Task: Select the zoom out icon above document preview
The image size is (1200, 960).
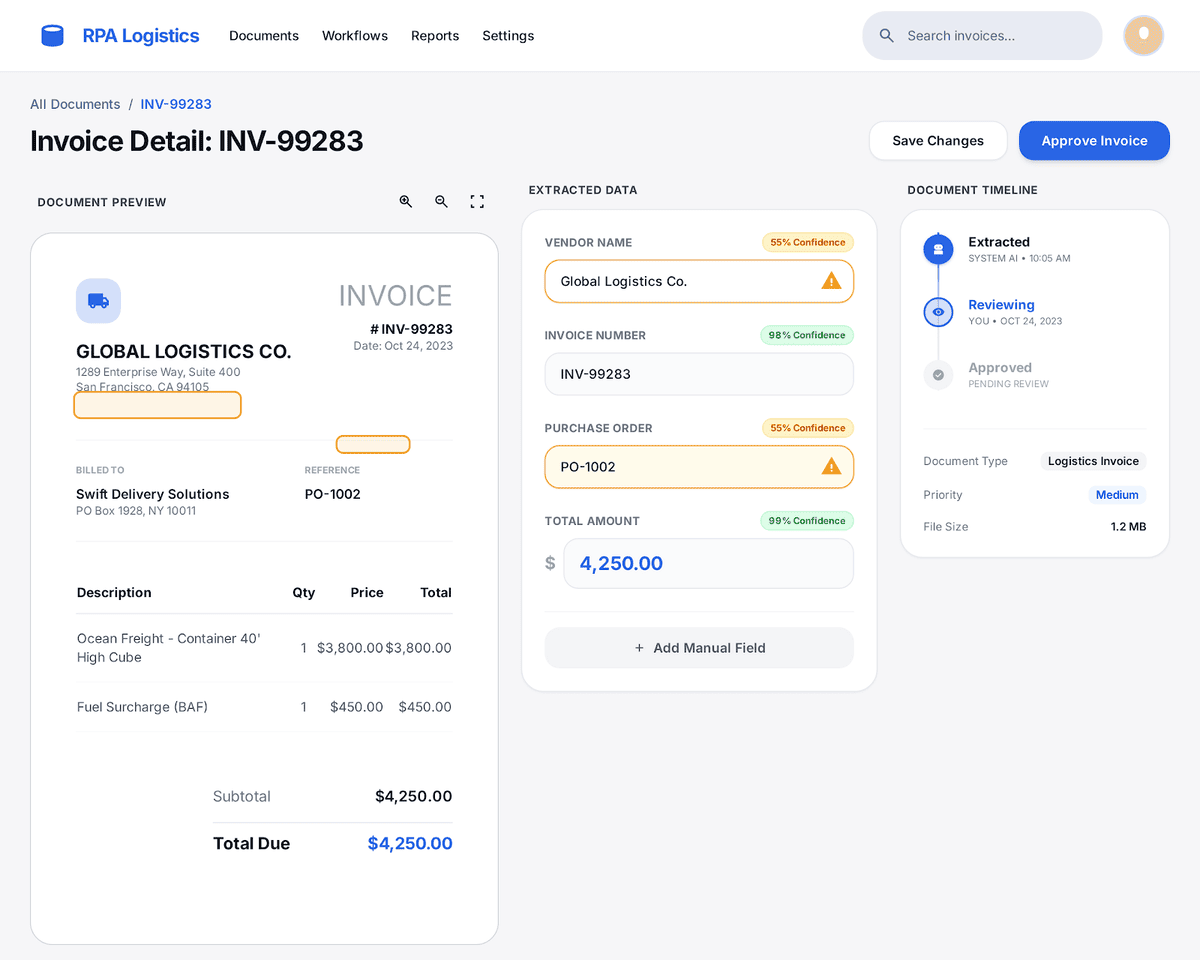Action: (441, 201)
